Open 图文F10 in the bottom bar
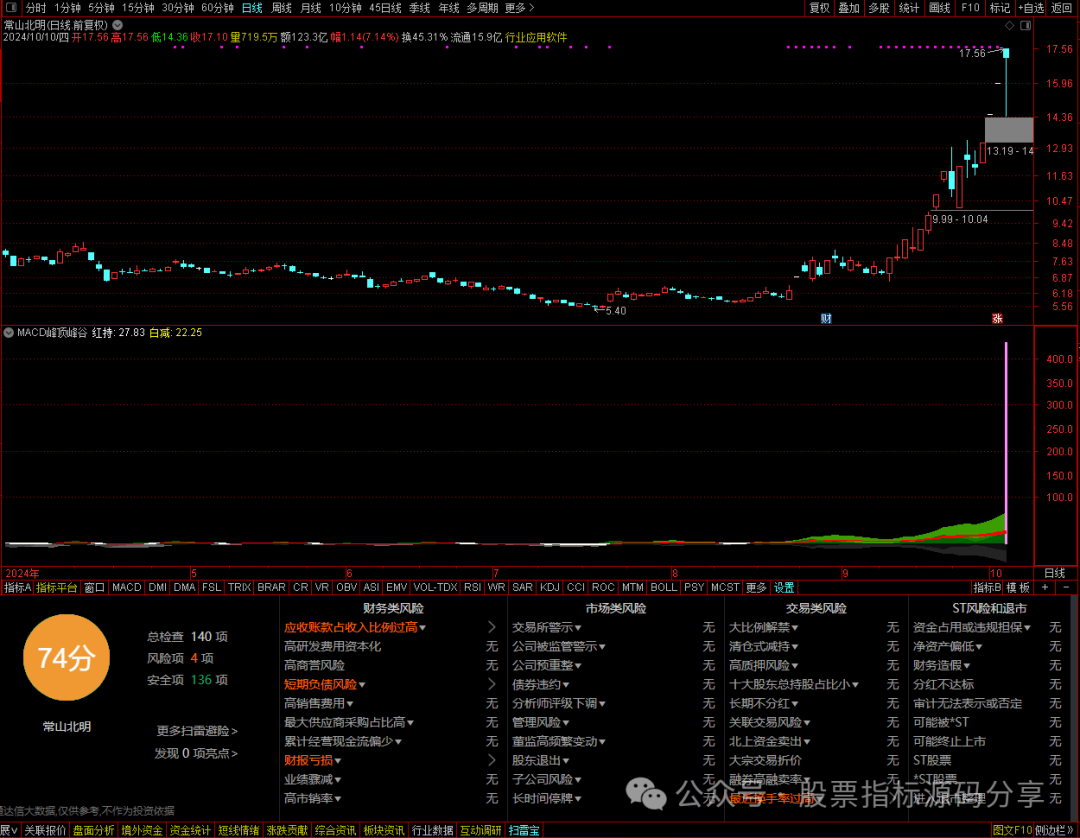The height and width of the screenshot is (838, 1080). click(1012, 830)
